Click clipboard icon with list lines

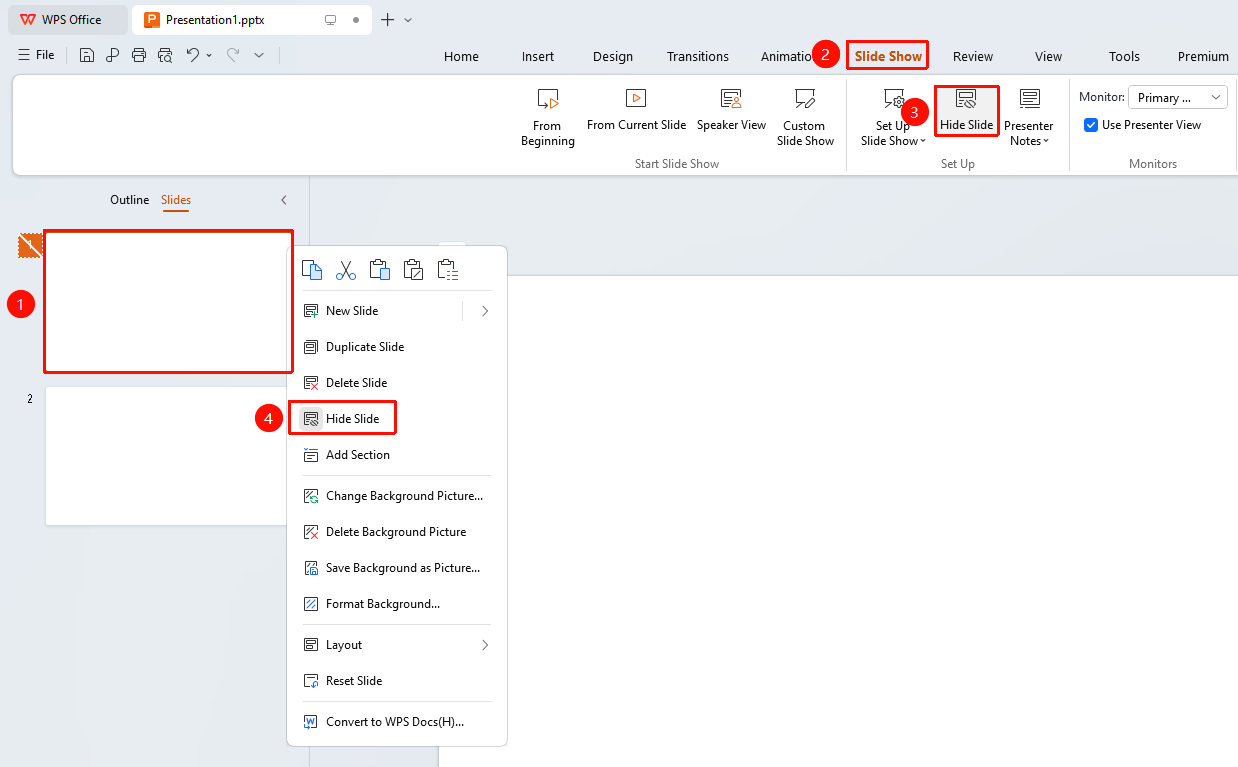click(447, 269)
